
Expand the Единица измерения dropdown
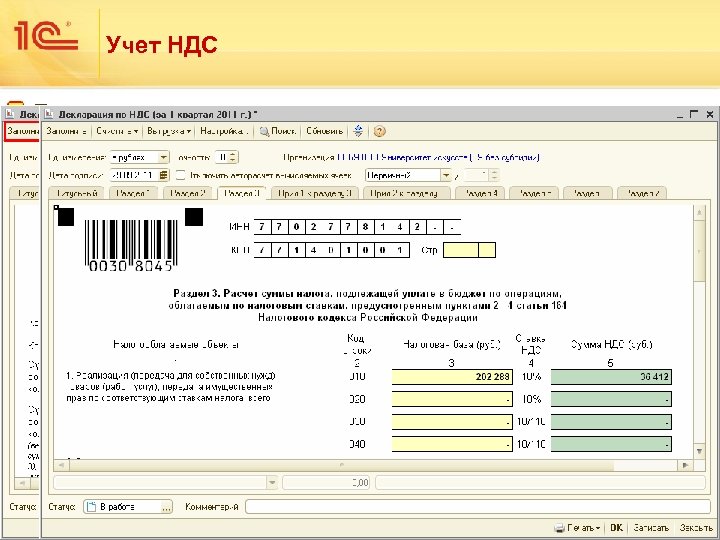(163, 158)
